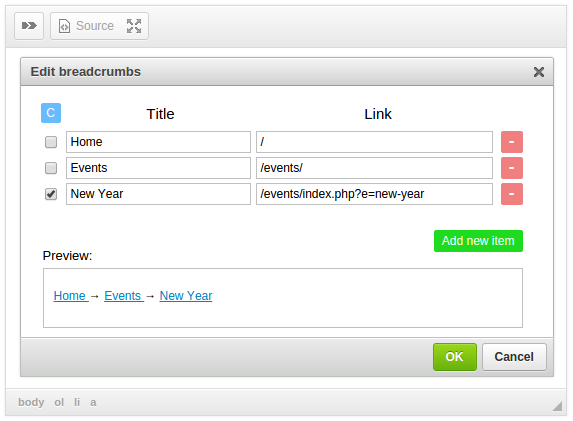Viewport: 573px width, 421px height.
Task: Cancel the breadcrumbs dialog
Action: (514, 357)
